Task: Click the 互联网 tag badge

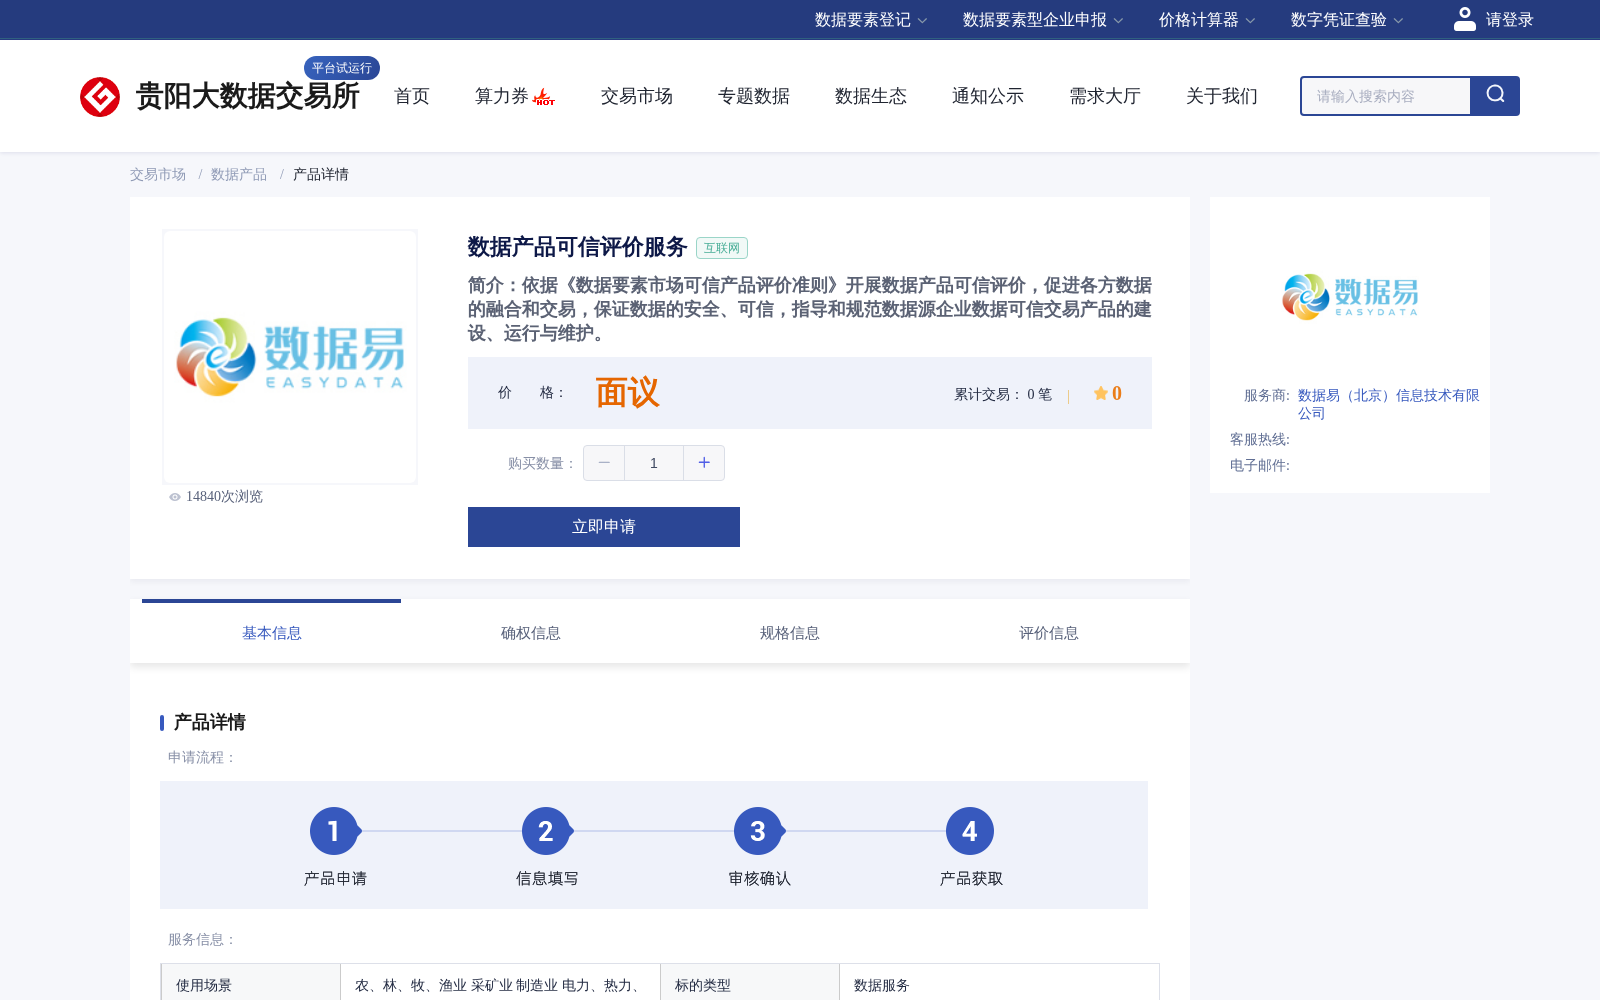Action: [x=722, y=248]
